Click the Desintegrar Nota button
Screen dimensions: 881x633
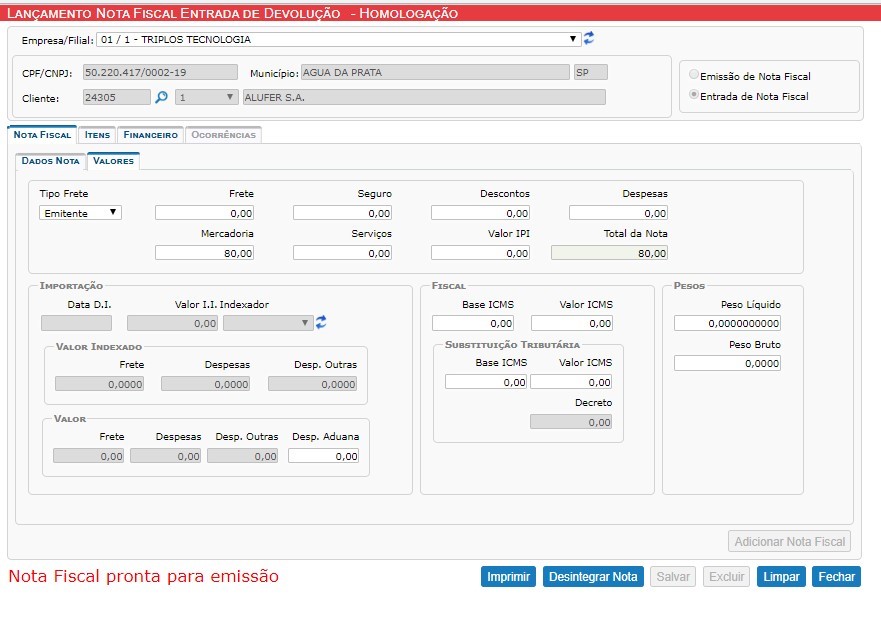point(593,576)
